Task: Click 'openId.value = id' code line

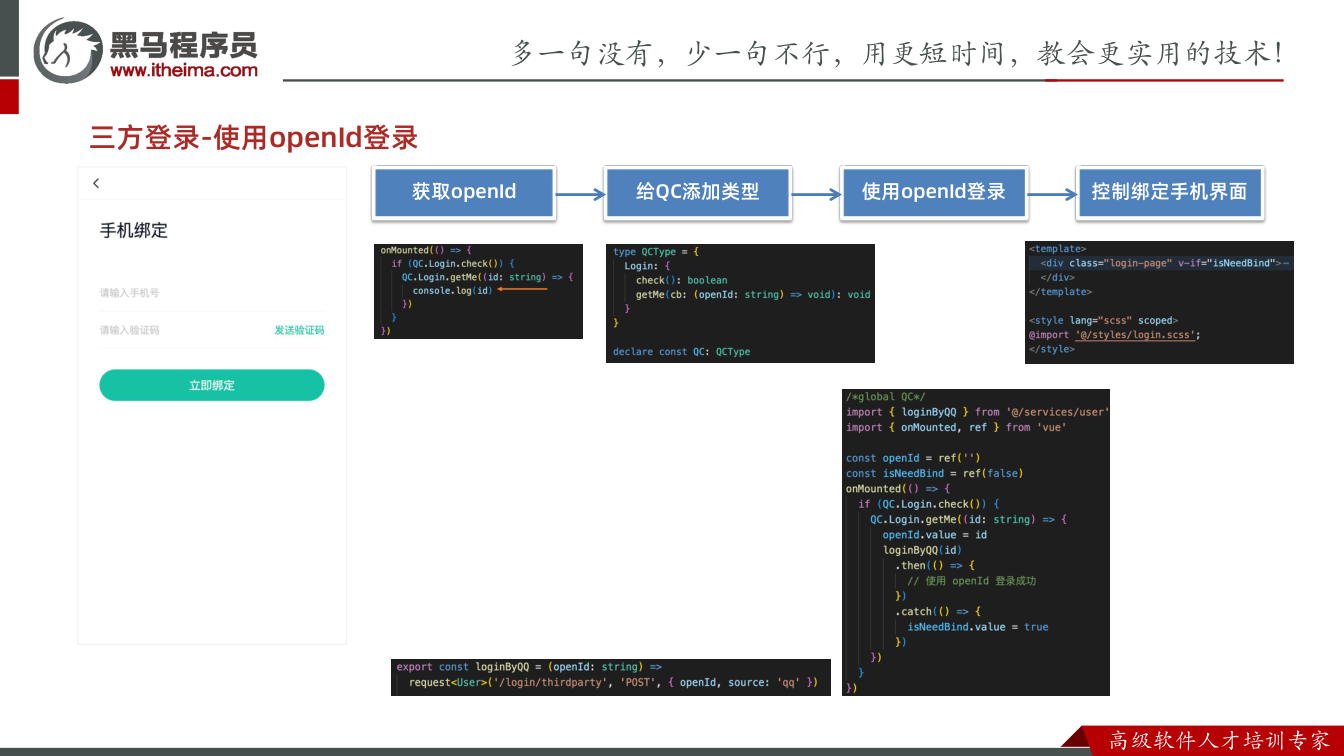Action: (x=935, y=535)
